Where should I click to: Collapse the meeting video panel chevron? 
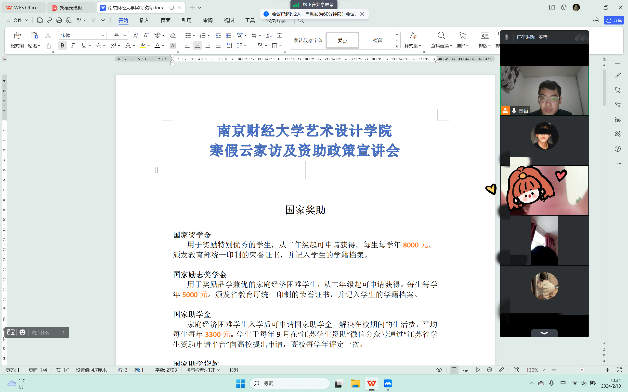pyautogui.click(x=544, y=333)
